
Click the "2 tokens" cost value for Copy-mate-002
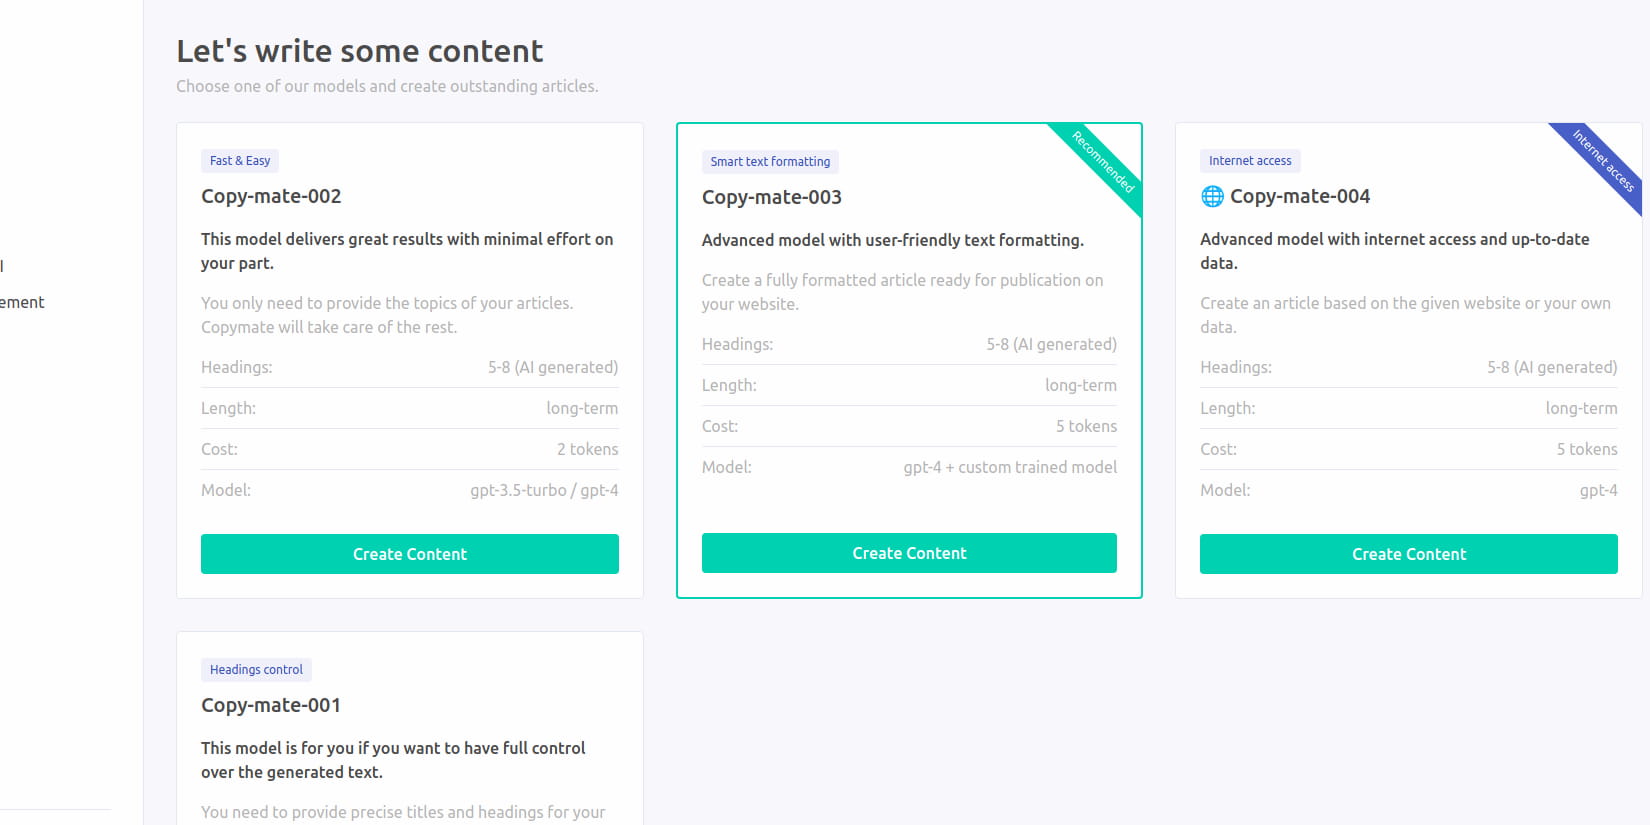[x=587, y=450]
